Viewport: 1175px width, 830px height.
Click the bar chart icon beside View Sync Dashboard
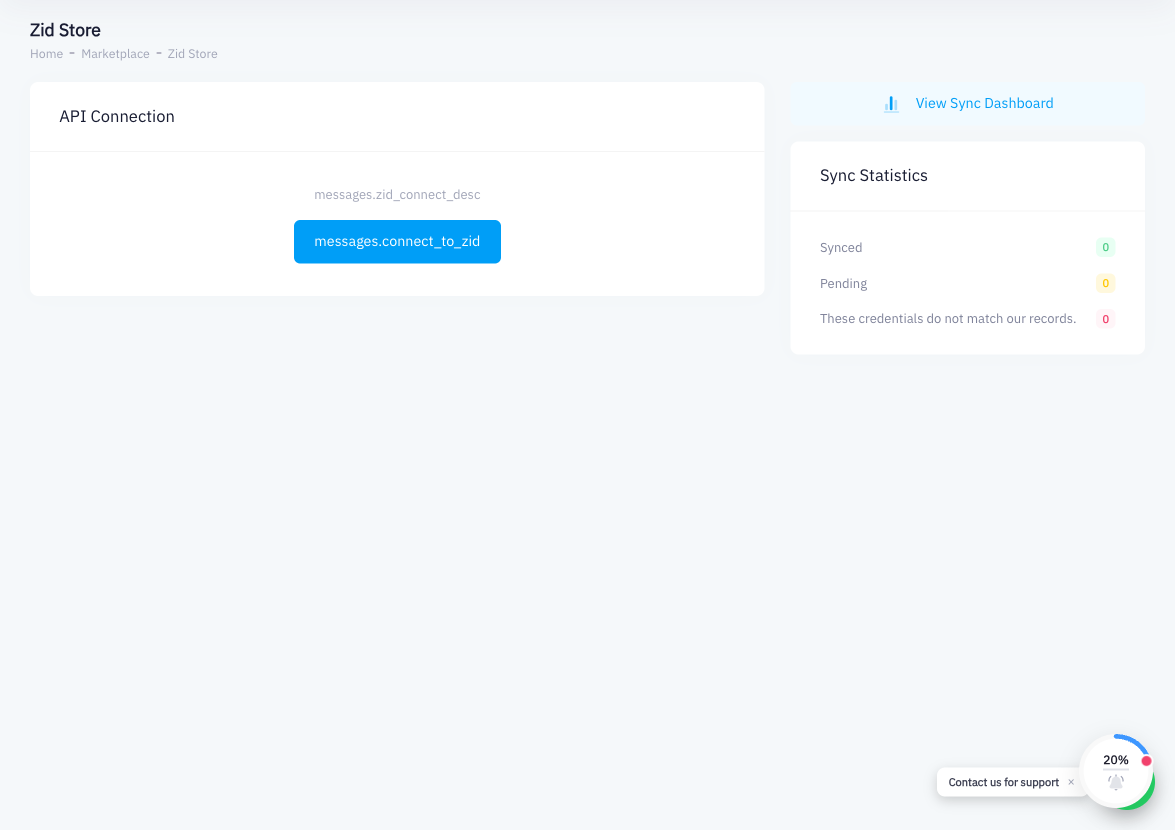(x=891, y=104)
